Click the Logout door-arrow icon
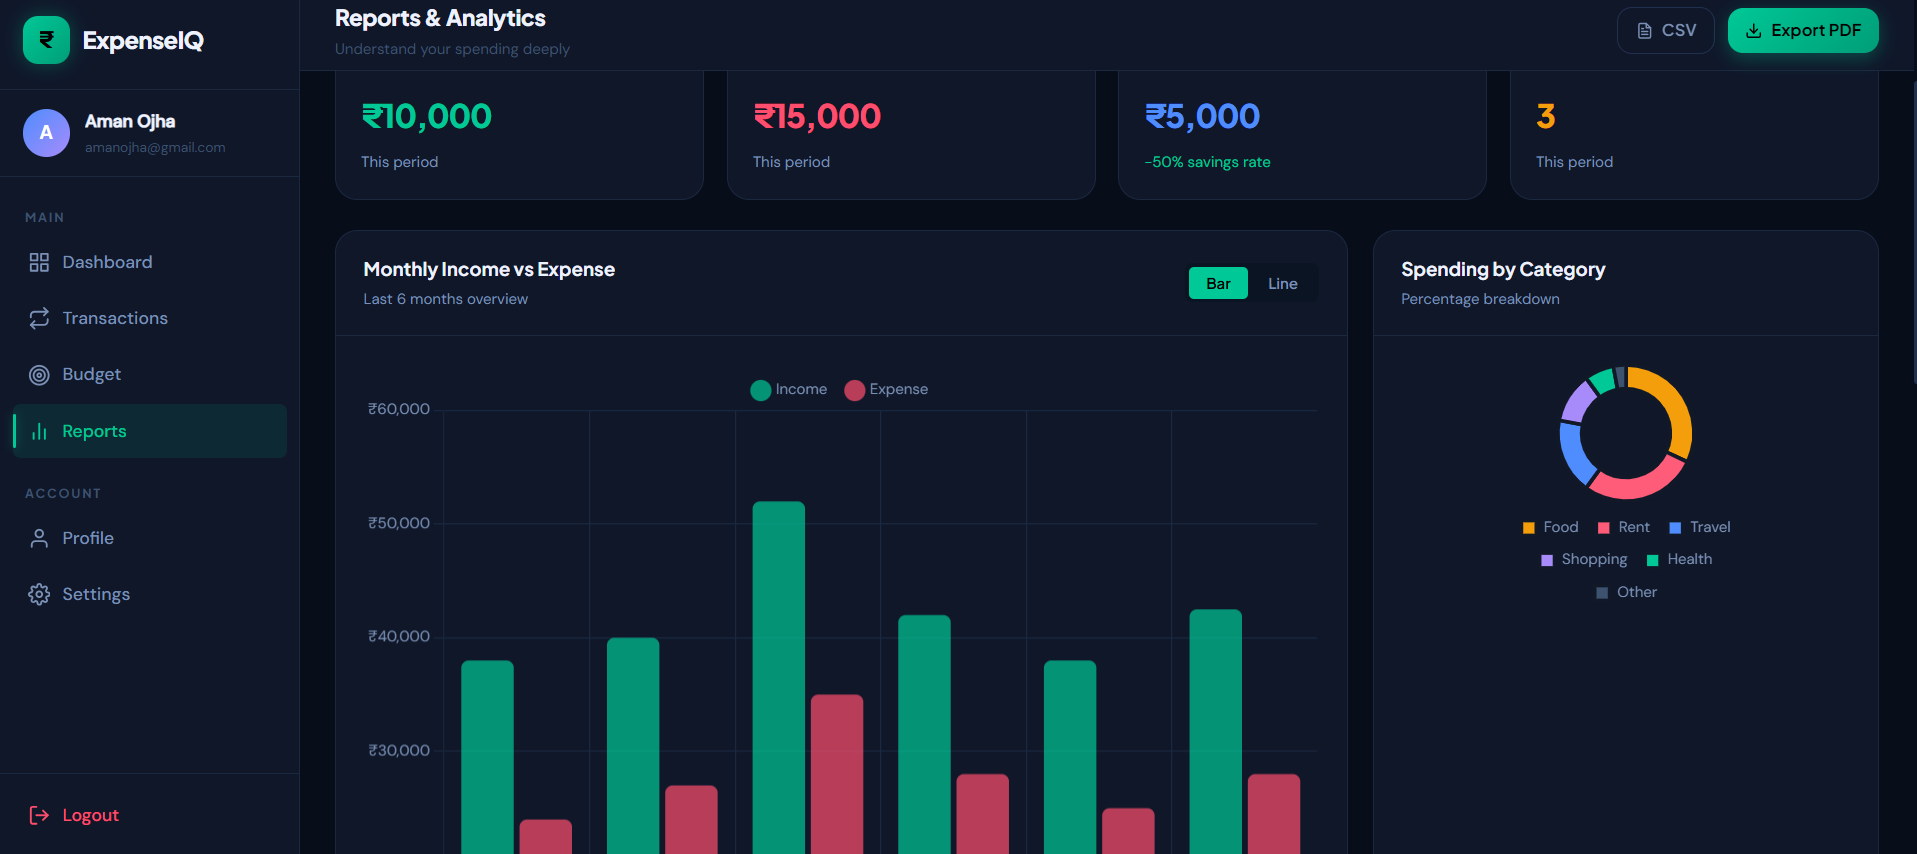The width and height of the screenshot is (1917, 854). pyautogui.click(x=39, y=815)
